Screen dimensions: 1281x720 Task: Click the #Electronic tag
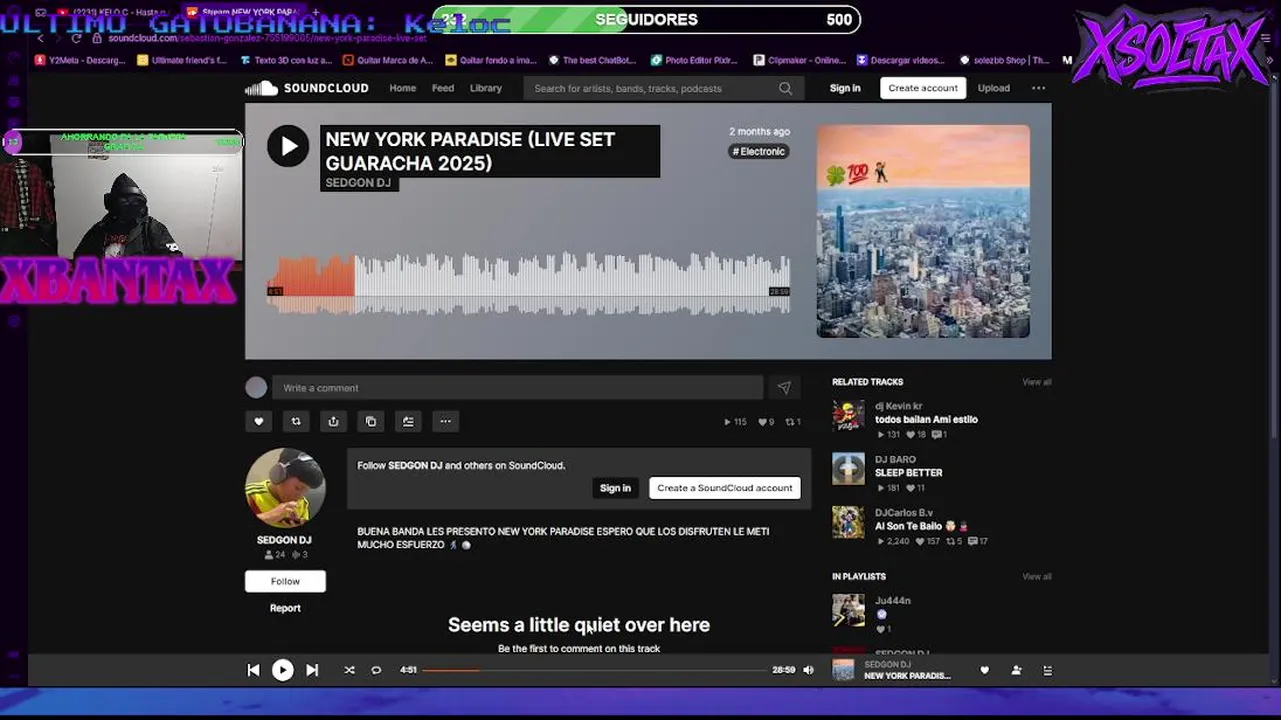(759, 151)
